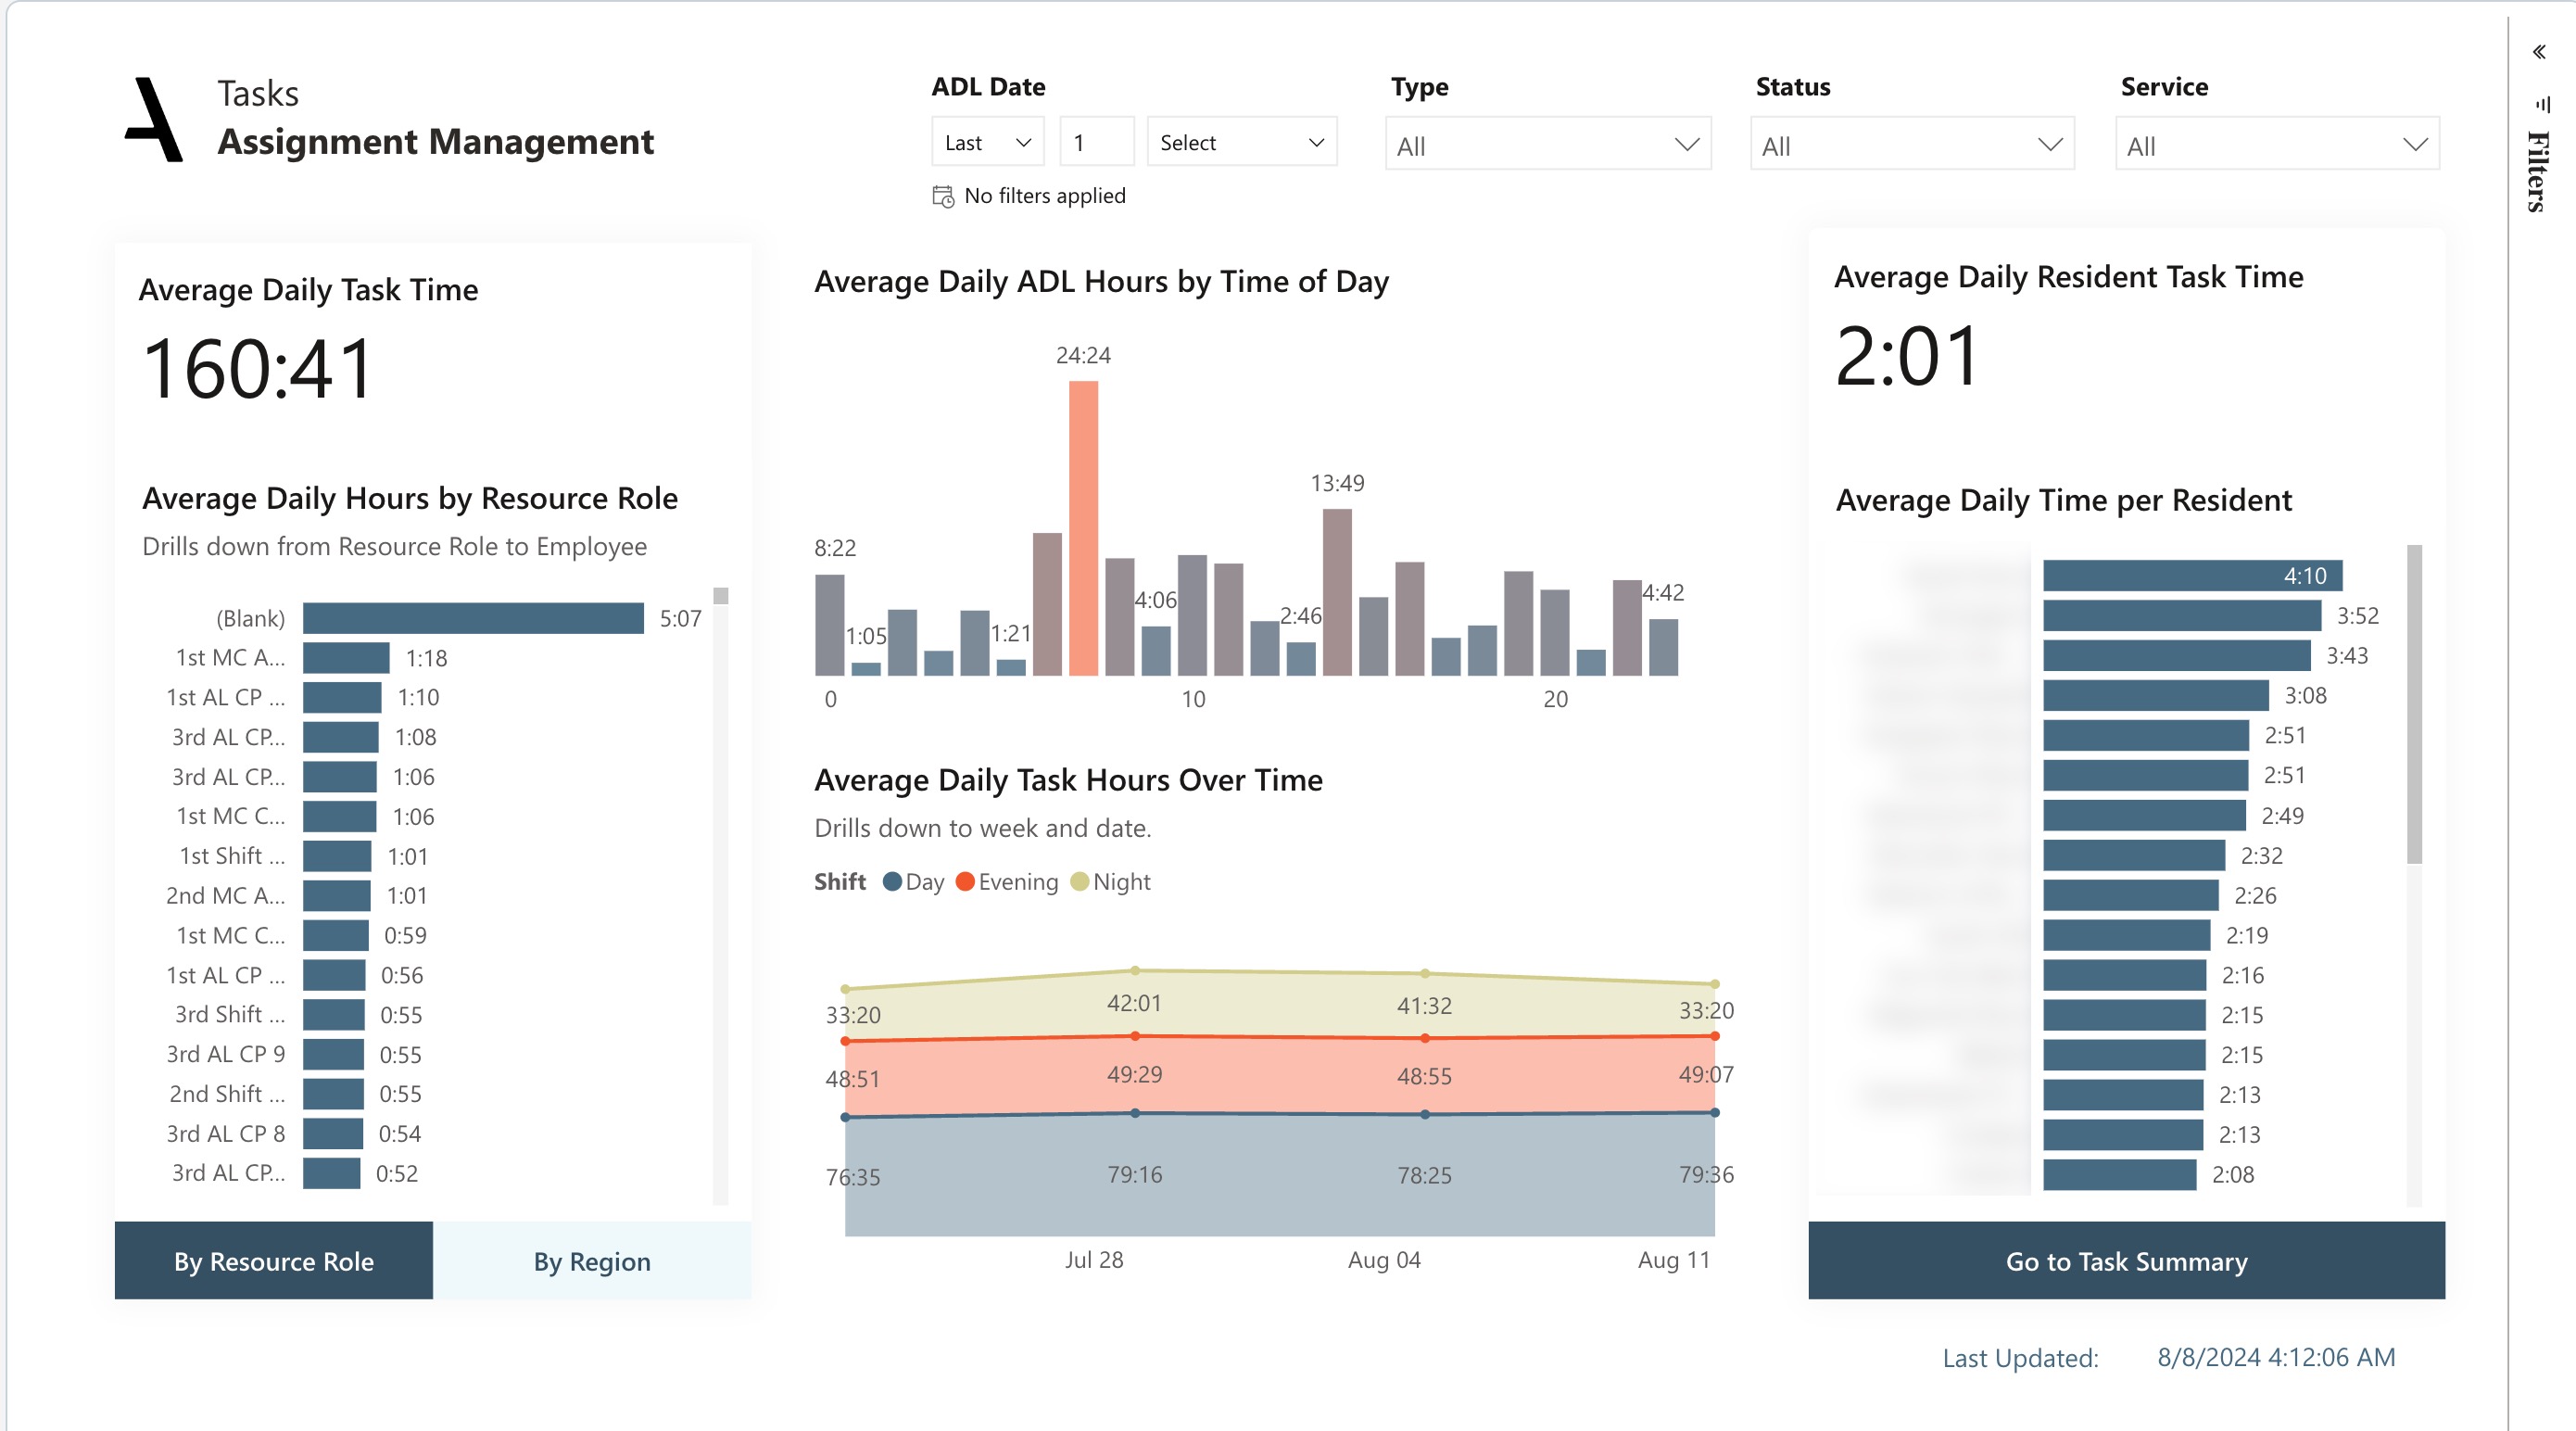The image size is (2576, 1431).
Task: Click the highlighted 24:24 peak bar
Action: tap(1083, 527)
